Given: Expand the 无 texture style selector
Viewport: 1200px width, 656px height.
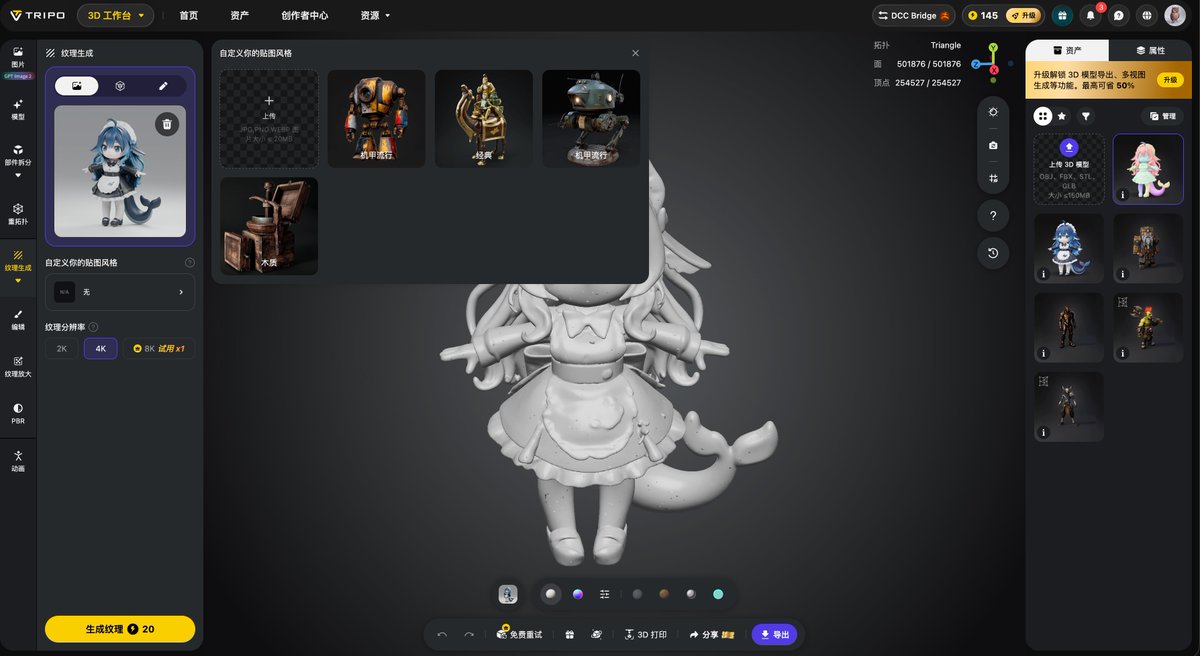Looking at the screenshot, I should [x=120, y=292].
